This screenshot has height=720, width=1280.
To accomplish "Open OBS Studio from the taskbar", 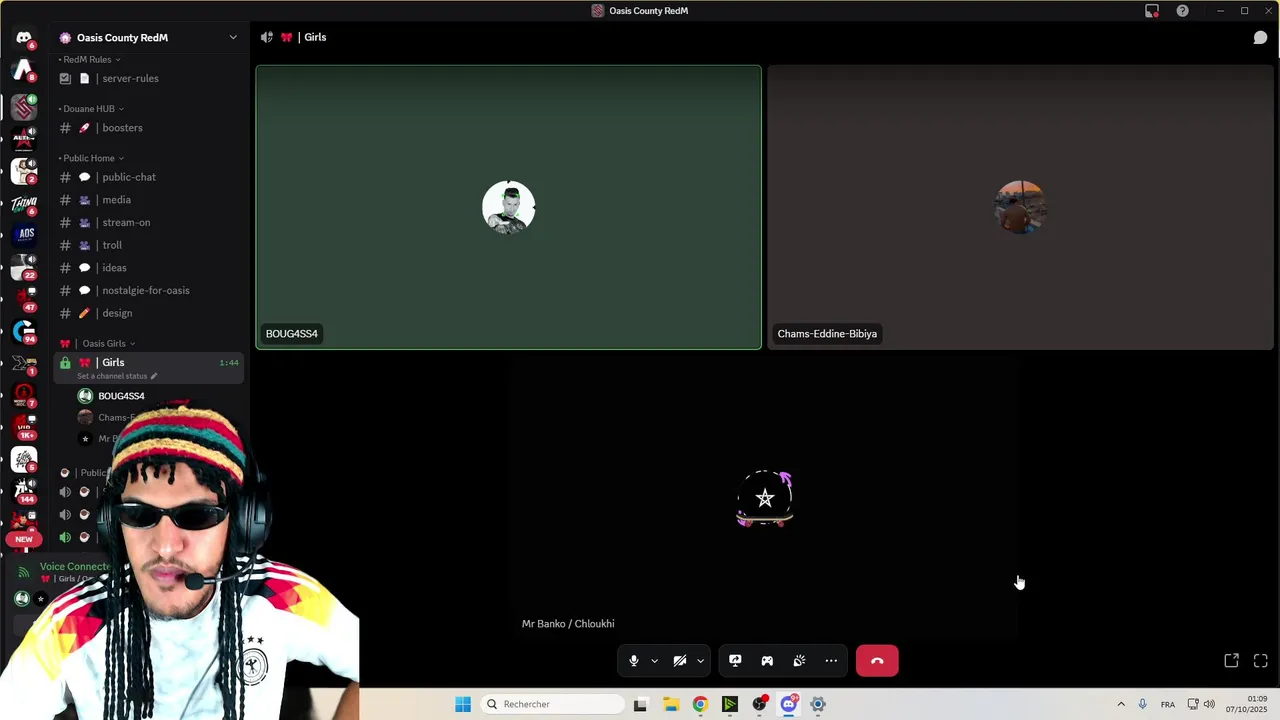I will click(x=759, y=704).
